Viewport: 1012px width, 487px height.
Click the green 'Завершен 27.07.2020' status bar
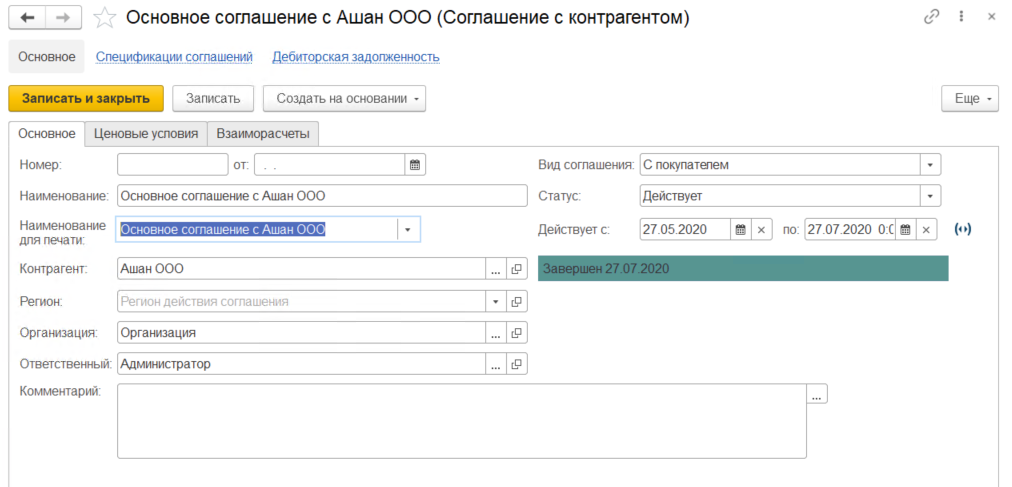pyautogui.click(x=742, y=268)
